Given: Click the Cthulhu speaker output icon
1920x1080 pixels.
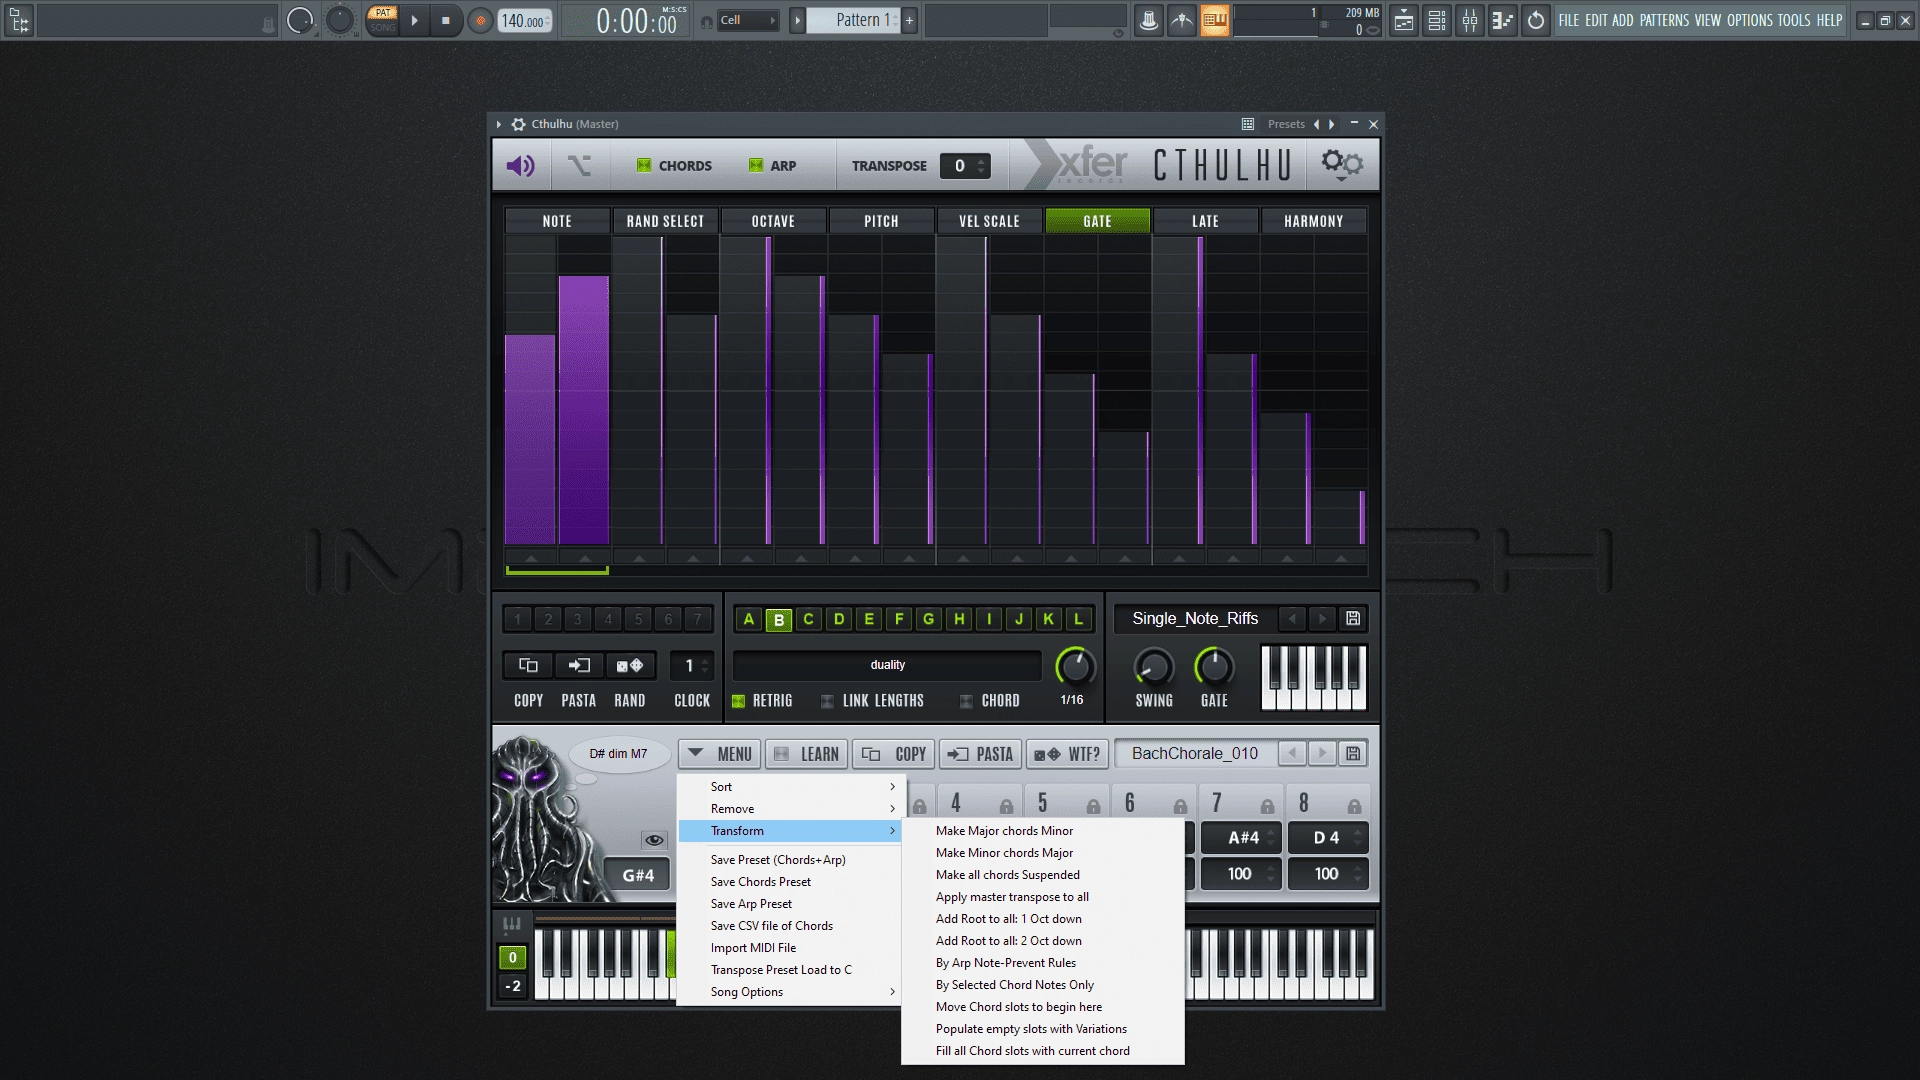Looking at the screenshot, I should point(520,165).
